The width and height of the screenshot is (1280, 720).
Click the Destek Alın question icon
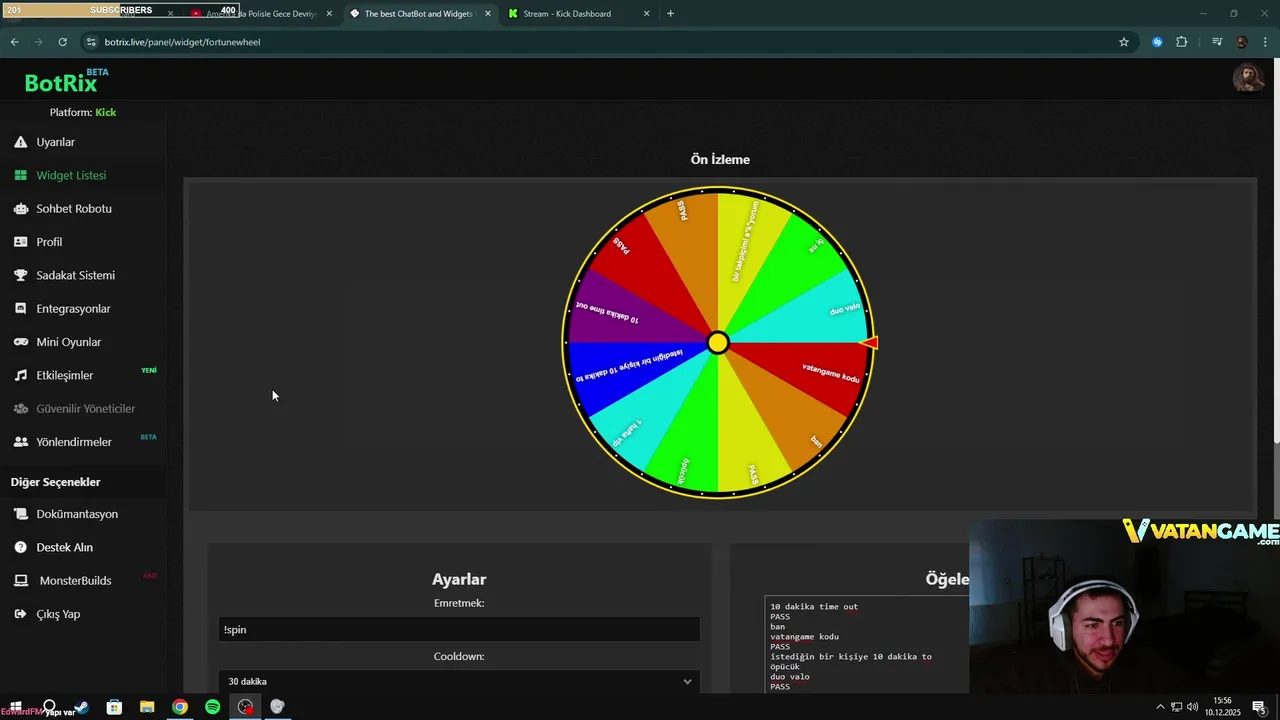(20, 547)
